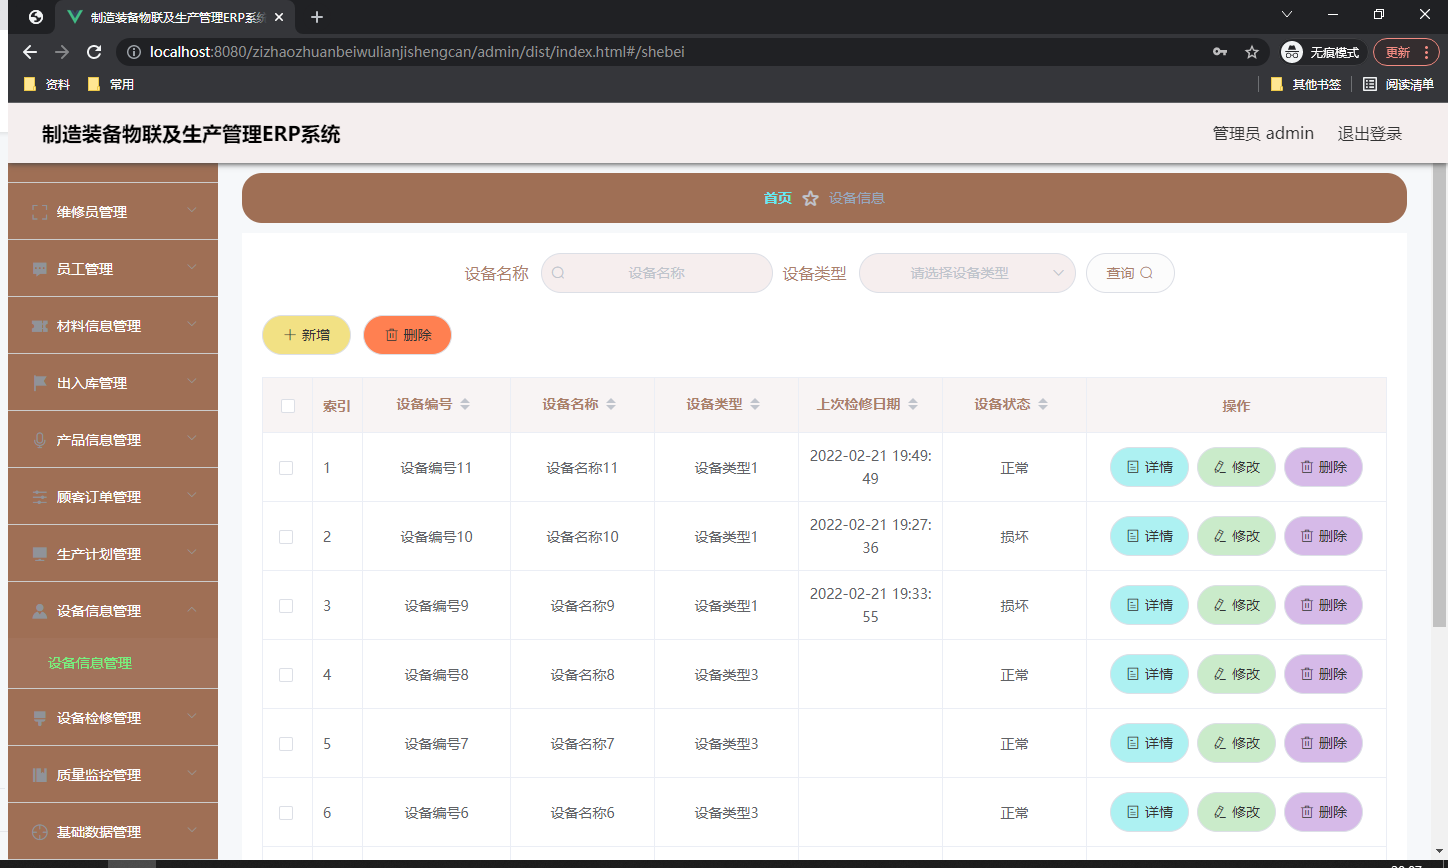1448x868 pixels.
Task: Check the row checkbox for 设备编号11
Action: pos(286,468)
